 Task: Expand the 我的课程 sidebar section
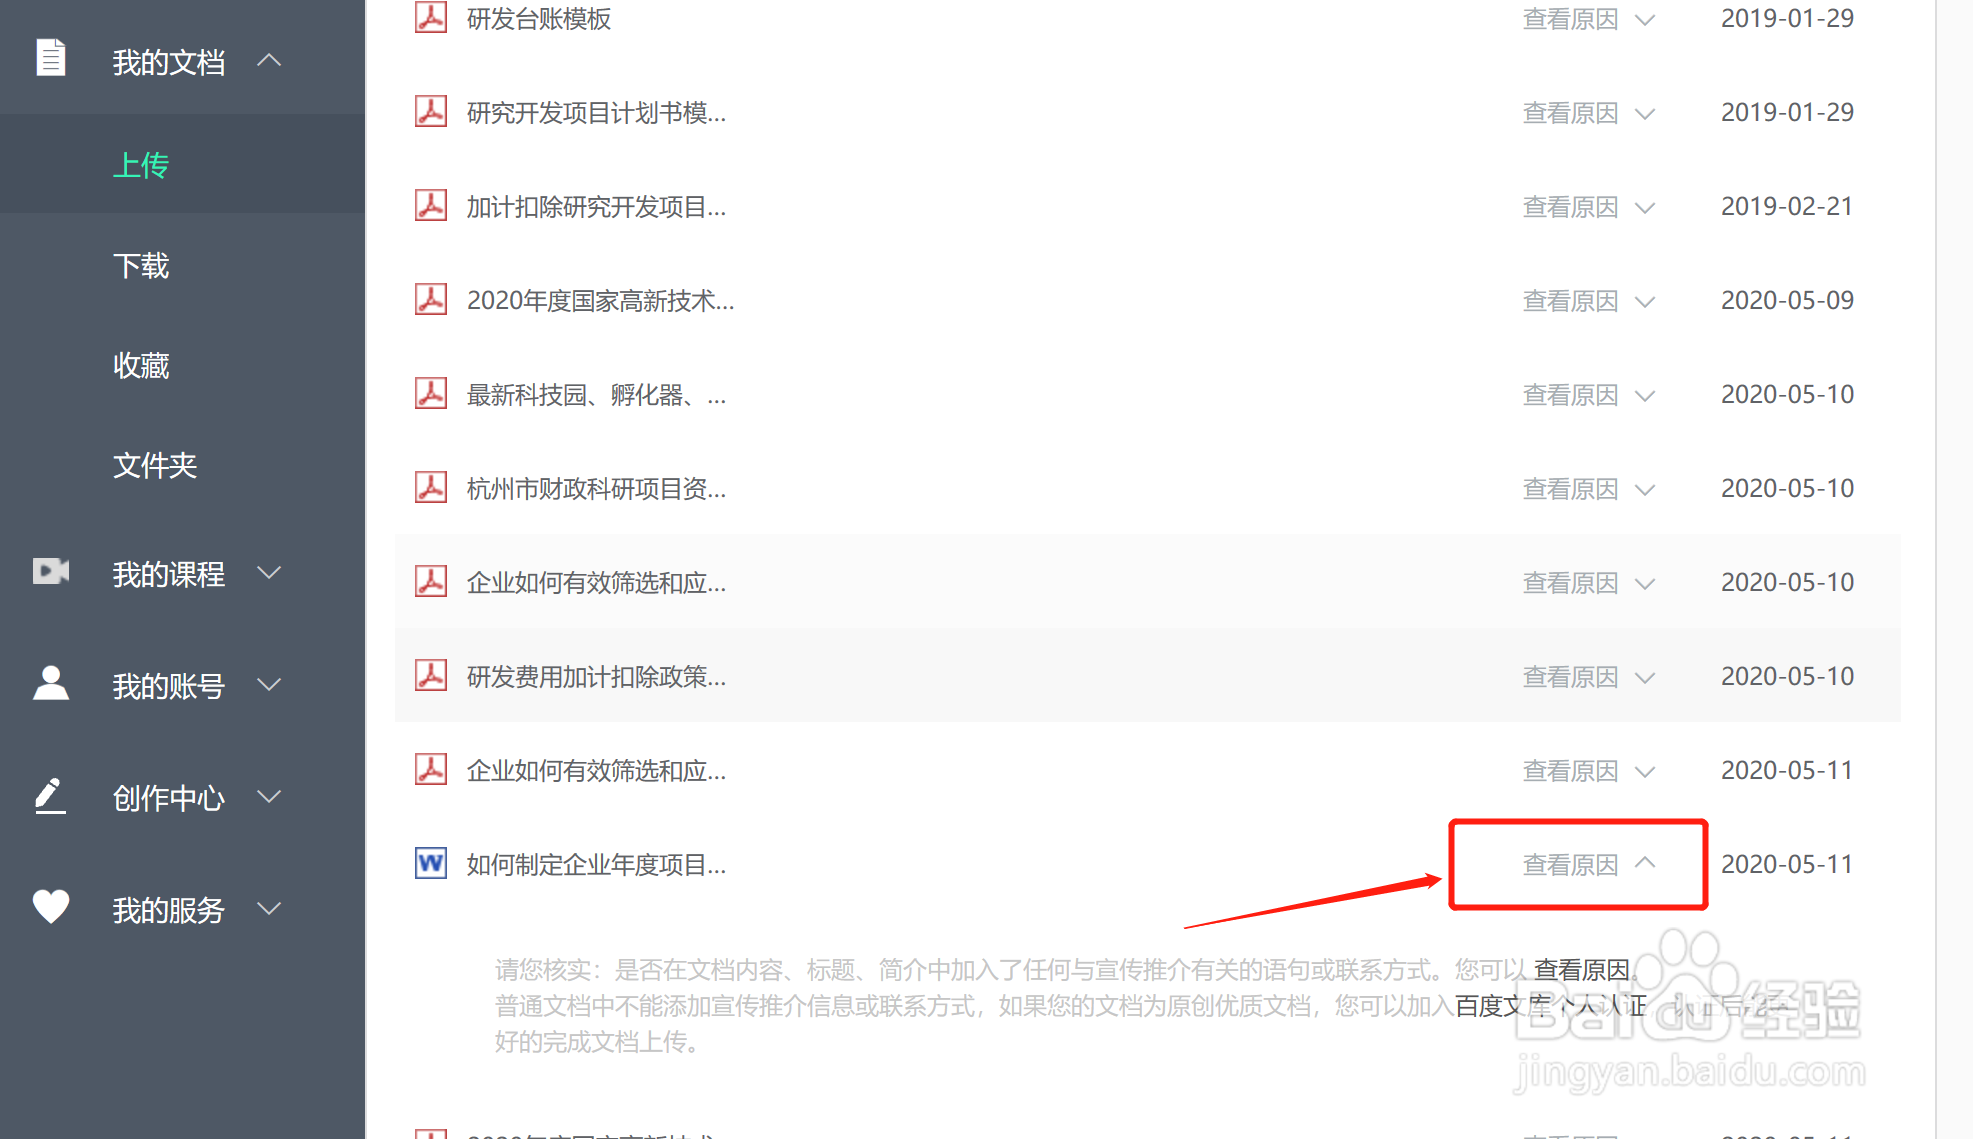(269, 573)
